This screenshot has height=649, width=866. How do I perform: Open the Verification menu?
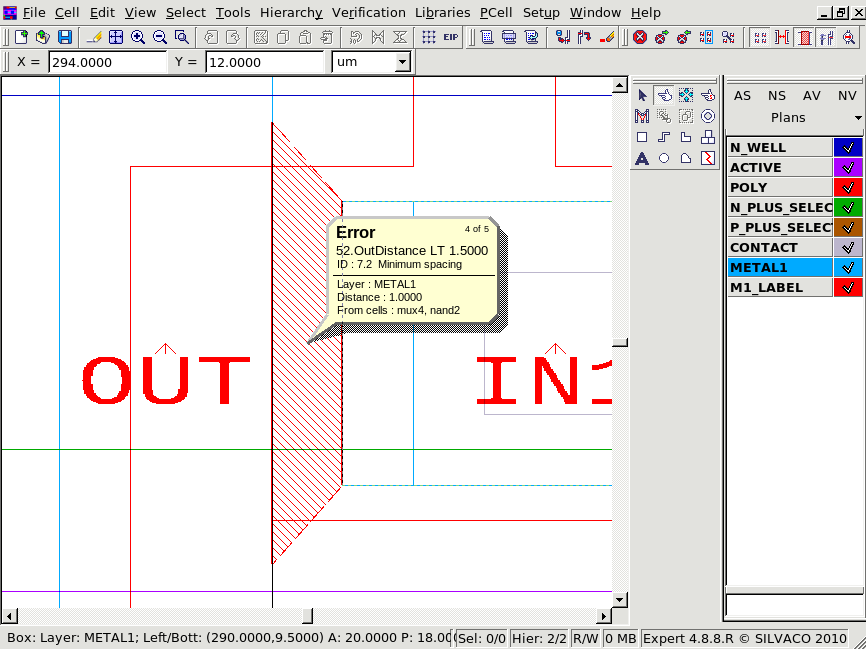(368, 12)
